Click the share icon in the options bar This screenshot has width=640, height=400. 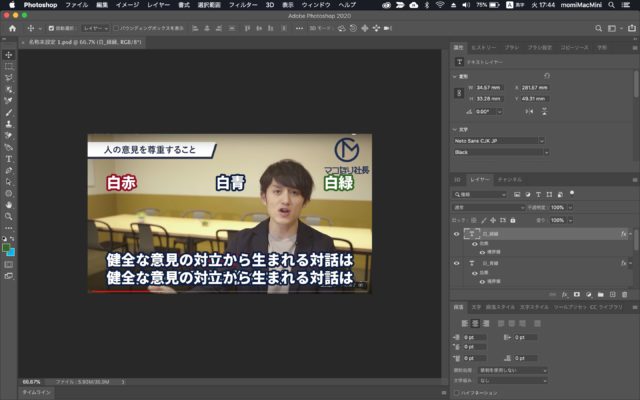point(632,28)
